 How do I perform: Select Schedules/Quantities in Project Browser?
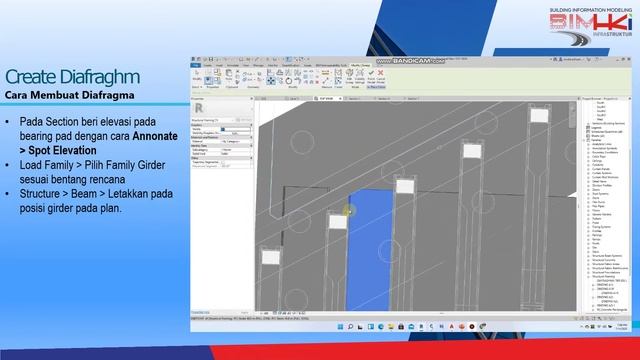pyautogui.click(x=607, y=132)
